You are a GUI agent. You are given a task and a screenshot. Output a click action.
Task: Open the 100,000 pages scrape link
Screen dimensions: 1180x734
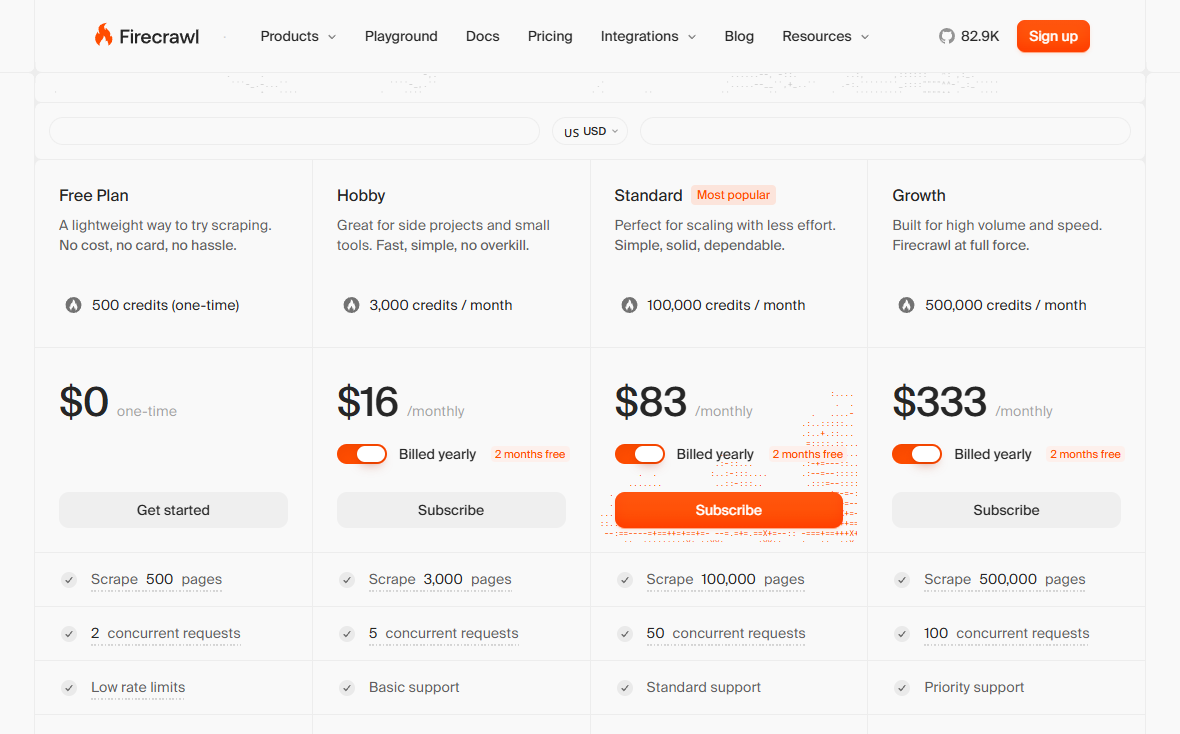[x=725, y=579]
